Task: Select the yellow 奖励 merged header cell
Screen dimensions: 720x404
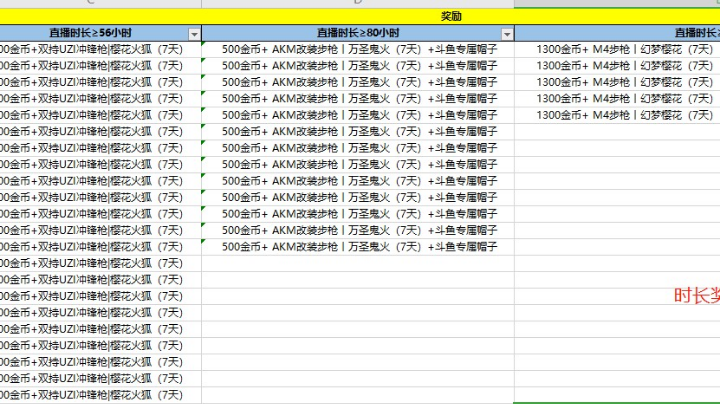Action: [x=360, y=17]
